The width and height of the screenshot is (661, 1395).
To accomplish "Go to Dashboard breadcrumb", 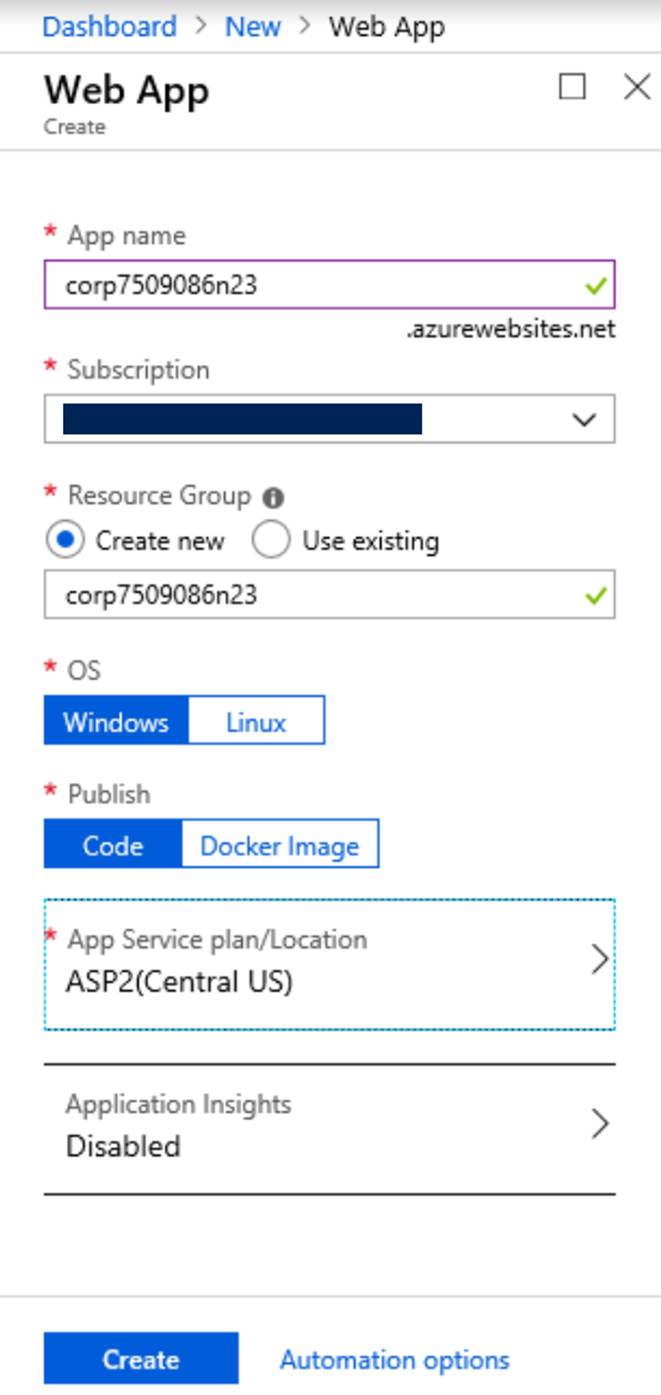I will (x=109, y=26).
